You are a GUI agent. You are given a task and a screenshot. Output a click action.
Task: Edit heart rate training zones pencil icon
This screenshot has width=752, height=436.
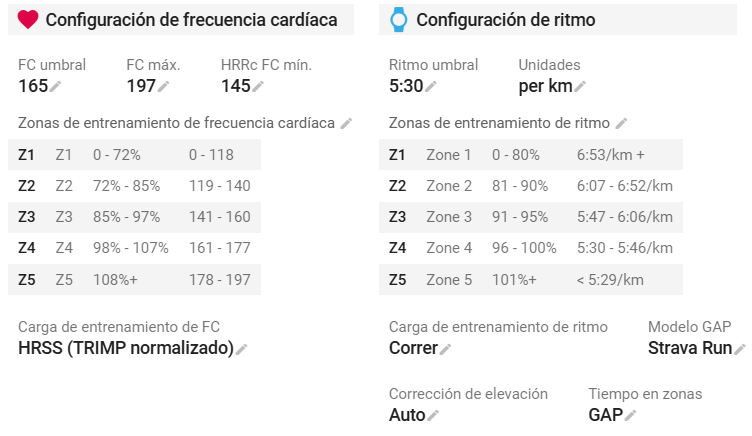(346, 124)
